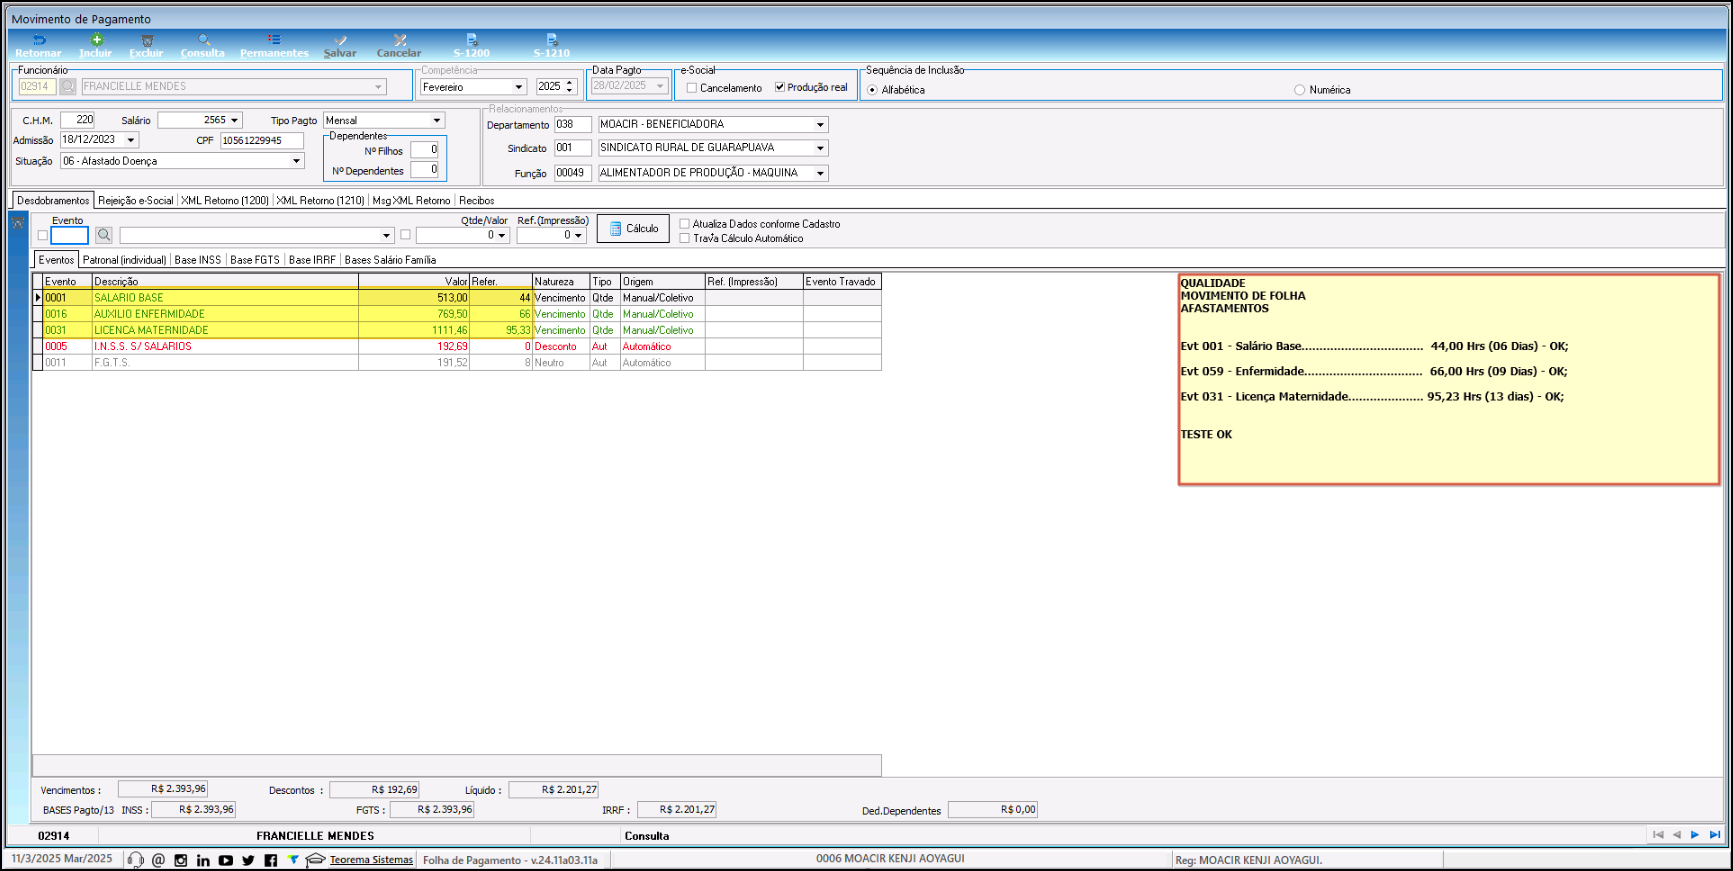Click the Instagram icon in status bar
Screen dimensions: 1733x871
(x=181, y=860)
